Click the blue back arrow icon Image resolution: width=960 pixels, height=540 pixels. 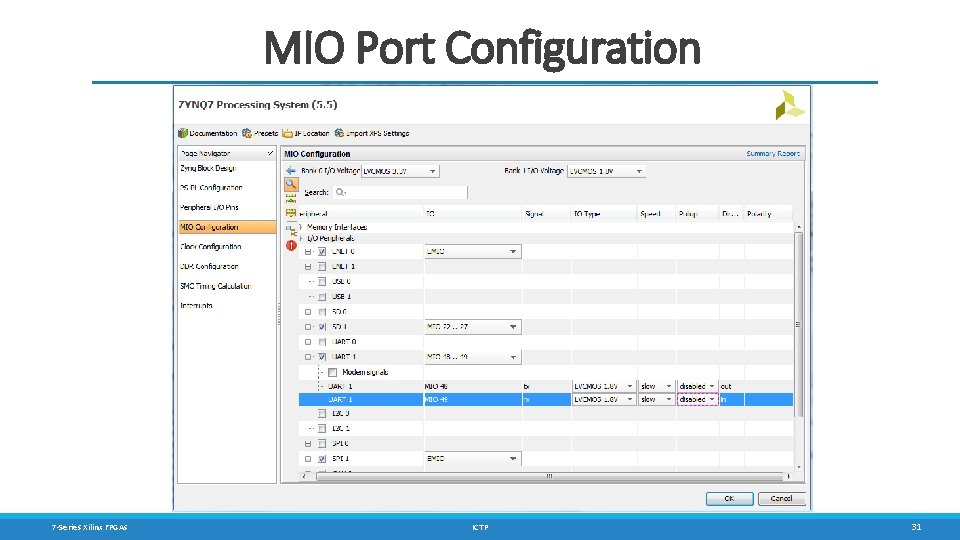(x=291, y=171)
